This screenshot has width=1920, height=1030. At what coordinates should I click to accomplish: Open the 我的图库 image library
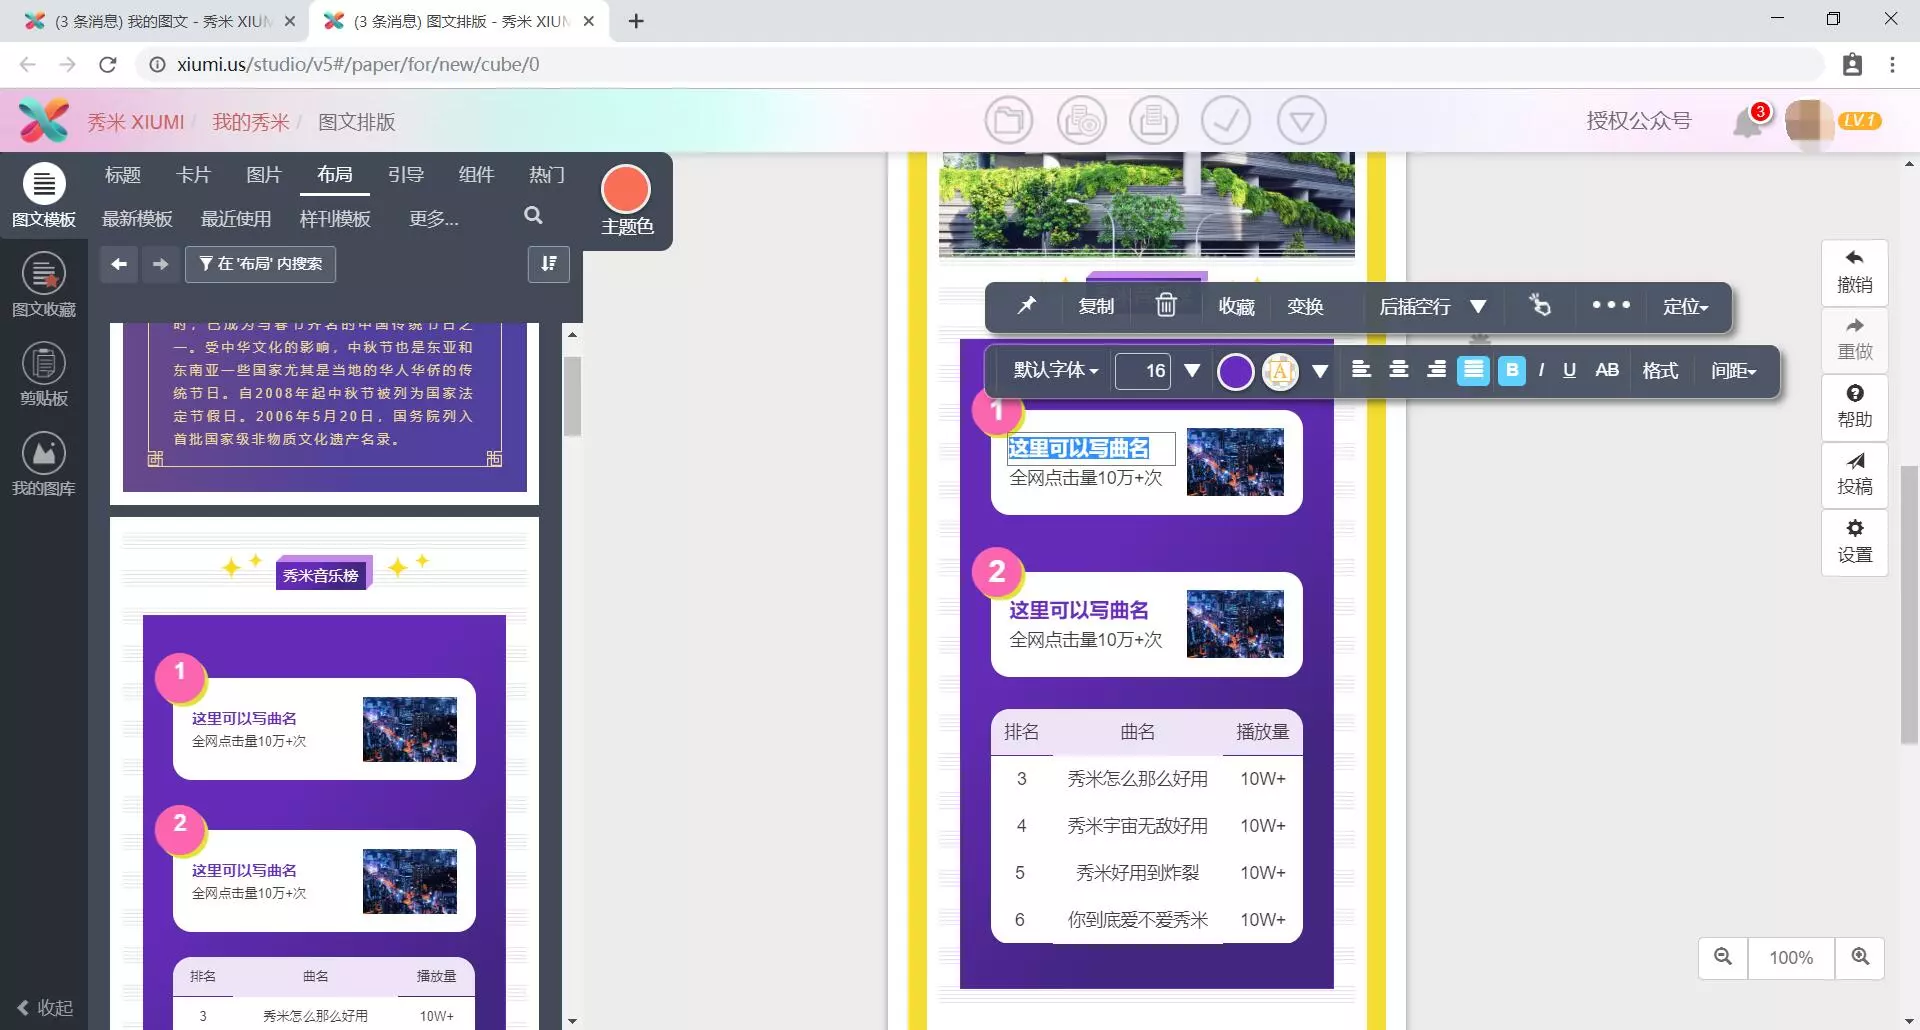[x=43, y=465]
